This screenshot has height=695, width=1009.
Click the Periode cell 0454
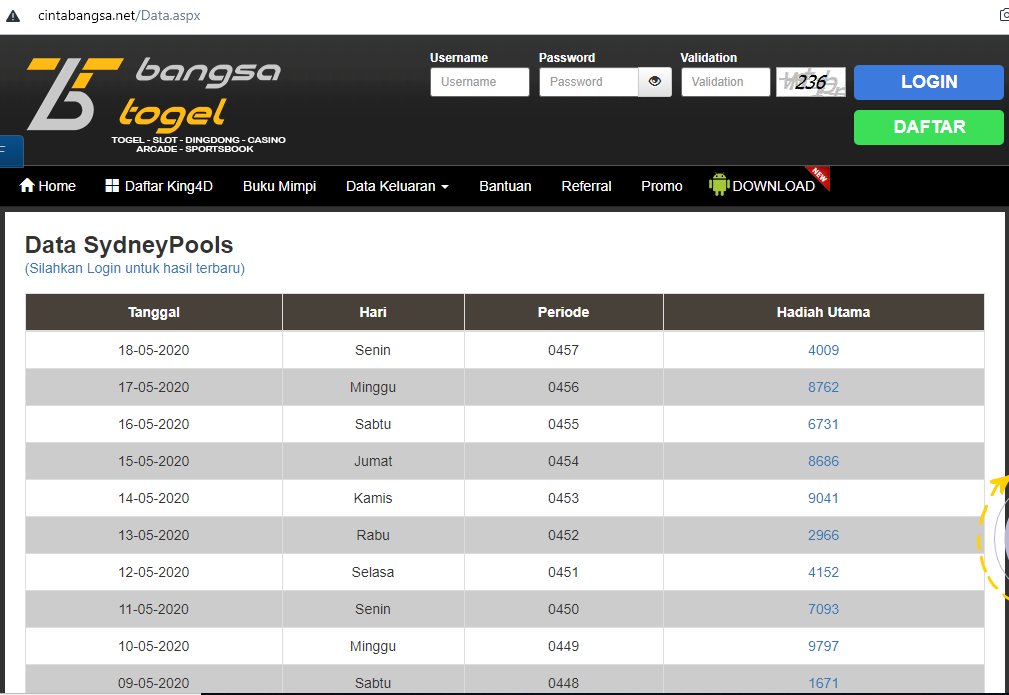pos(563,461)
